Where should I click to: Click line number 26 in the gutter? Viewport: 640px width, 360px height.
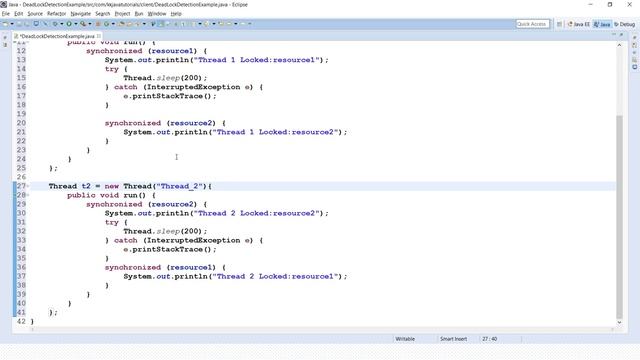[x=21, y=177]
